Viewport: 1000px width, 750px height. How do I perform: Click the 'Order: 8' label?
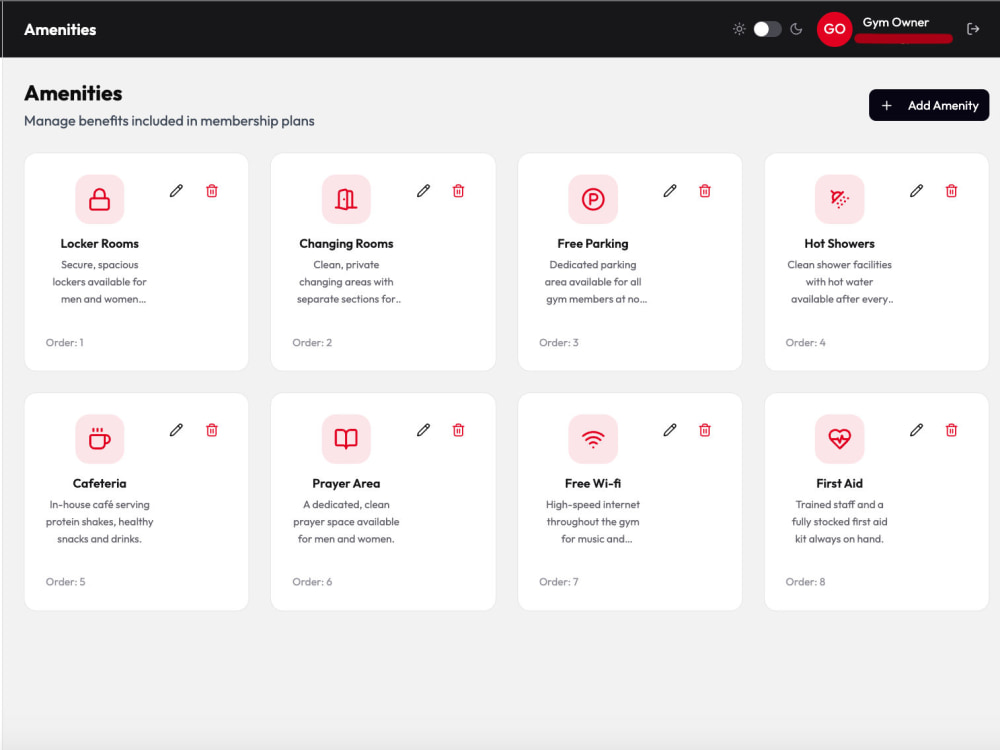tap(805, 582)
